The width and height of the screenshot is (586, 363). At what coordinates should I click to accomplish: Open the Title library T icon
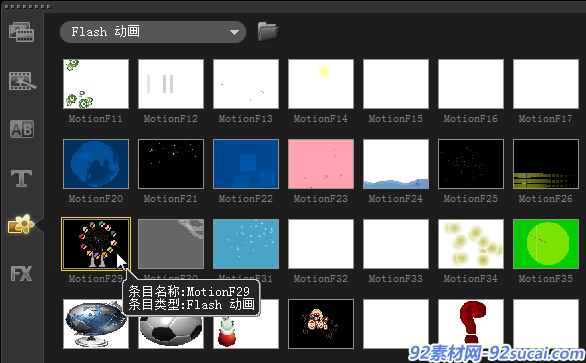[21, 178]
